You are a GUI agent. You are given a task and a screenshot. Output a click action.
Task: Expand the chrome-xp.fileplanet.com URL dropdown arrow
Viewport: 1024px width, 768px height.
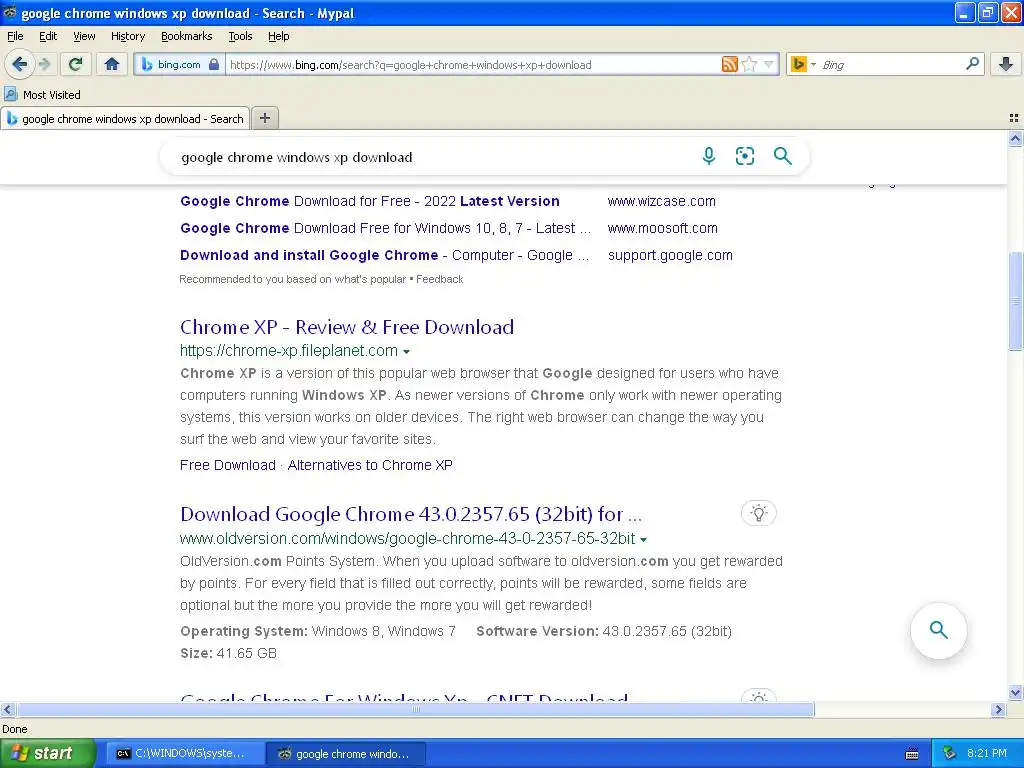tap(406, 351)
